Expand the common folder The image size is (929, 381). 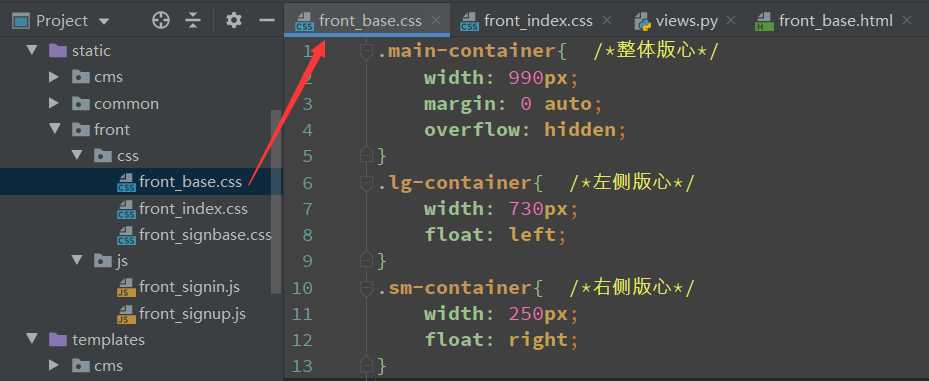click(55, 104)
